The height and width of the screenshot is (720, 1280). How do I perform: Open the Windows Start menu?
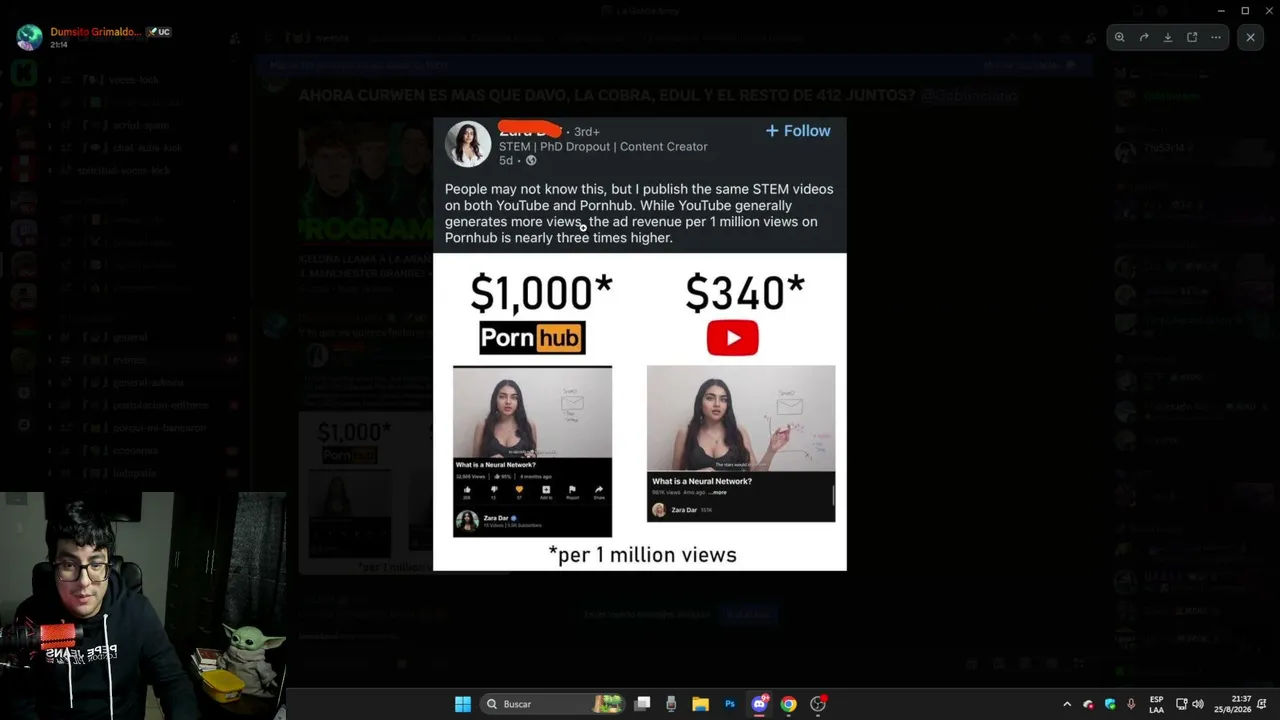[x=463, y=704]
